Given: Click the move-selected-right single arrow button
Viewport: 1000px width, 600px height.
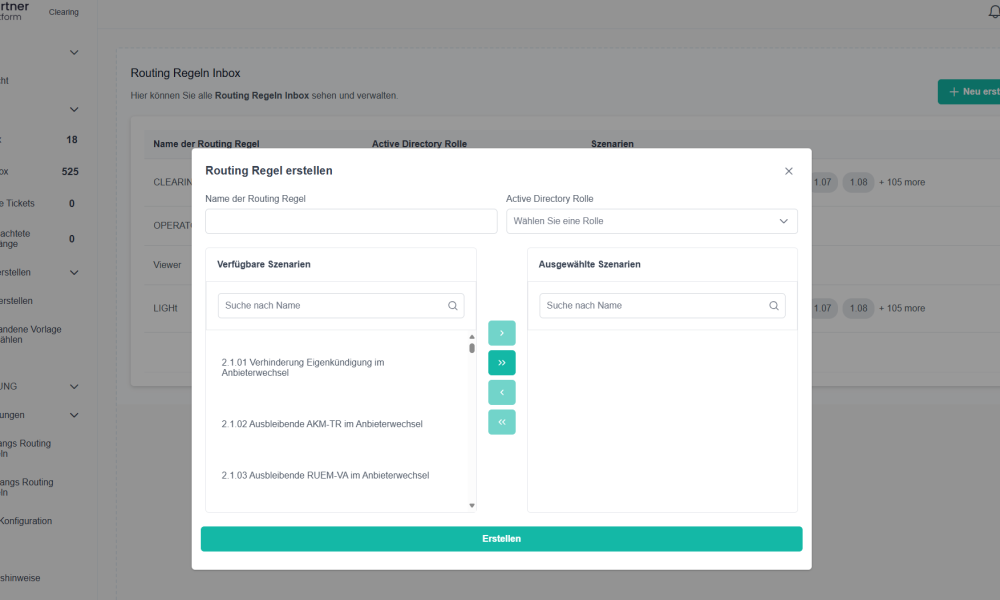Looking at the screenshot, I should (501, 332).
